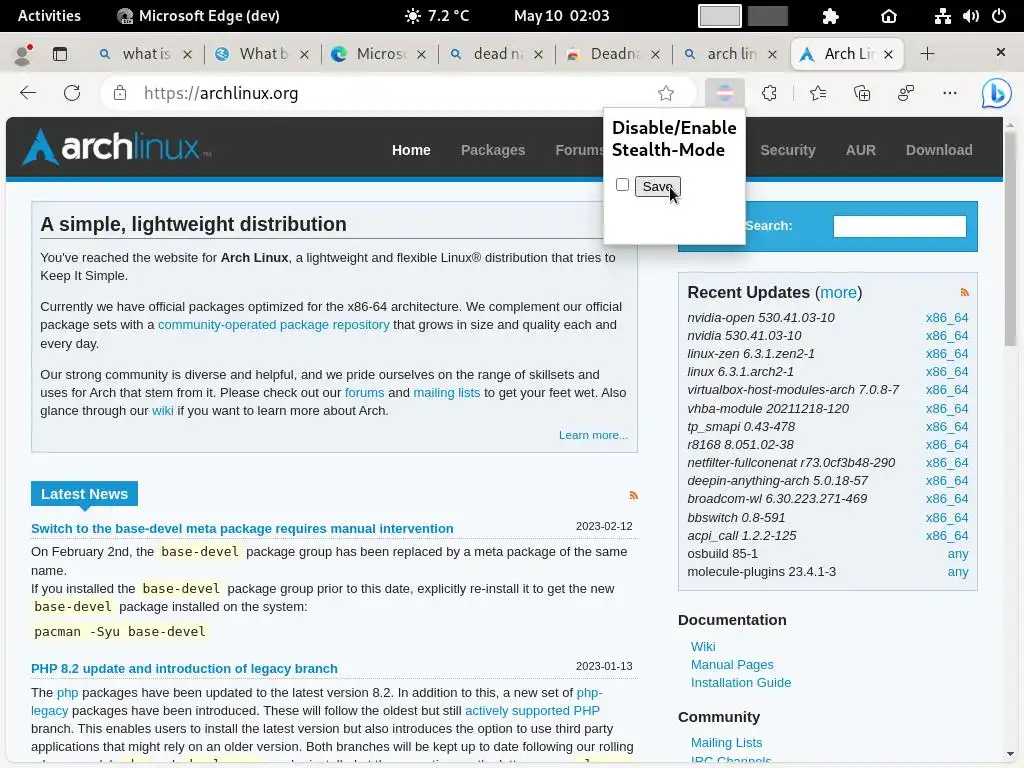Close the 'dead n' search tab

tap(538, 55)
